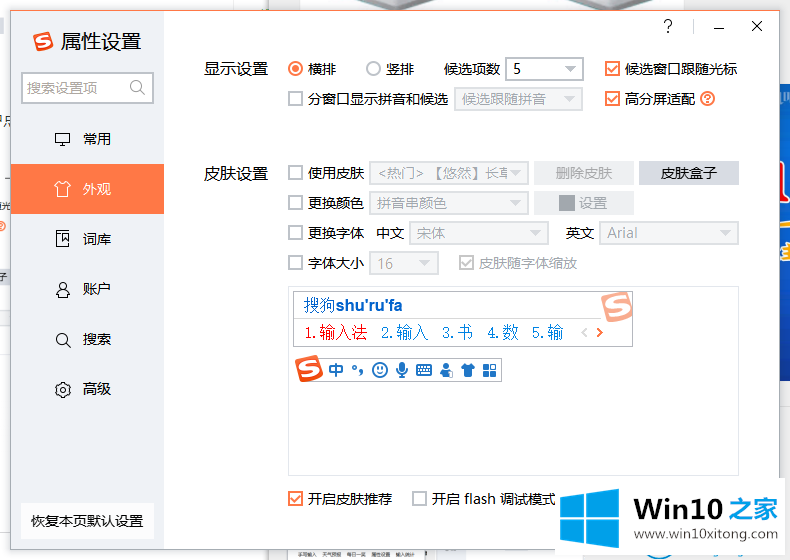
Task: Click candidate 3.书 in the preview
Action: coord(457,333)
